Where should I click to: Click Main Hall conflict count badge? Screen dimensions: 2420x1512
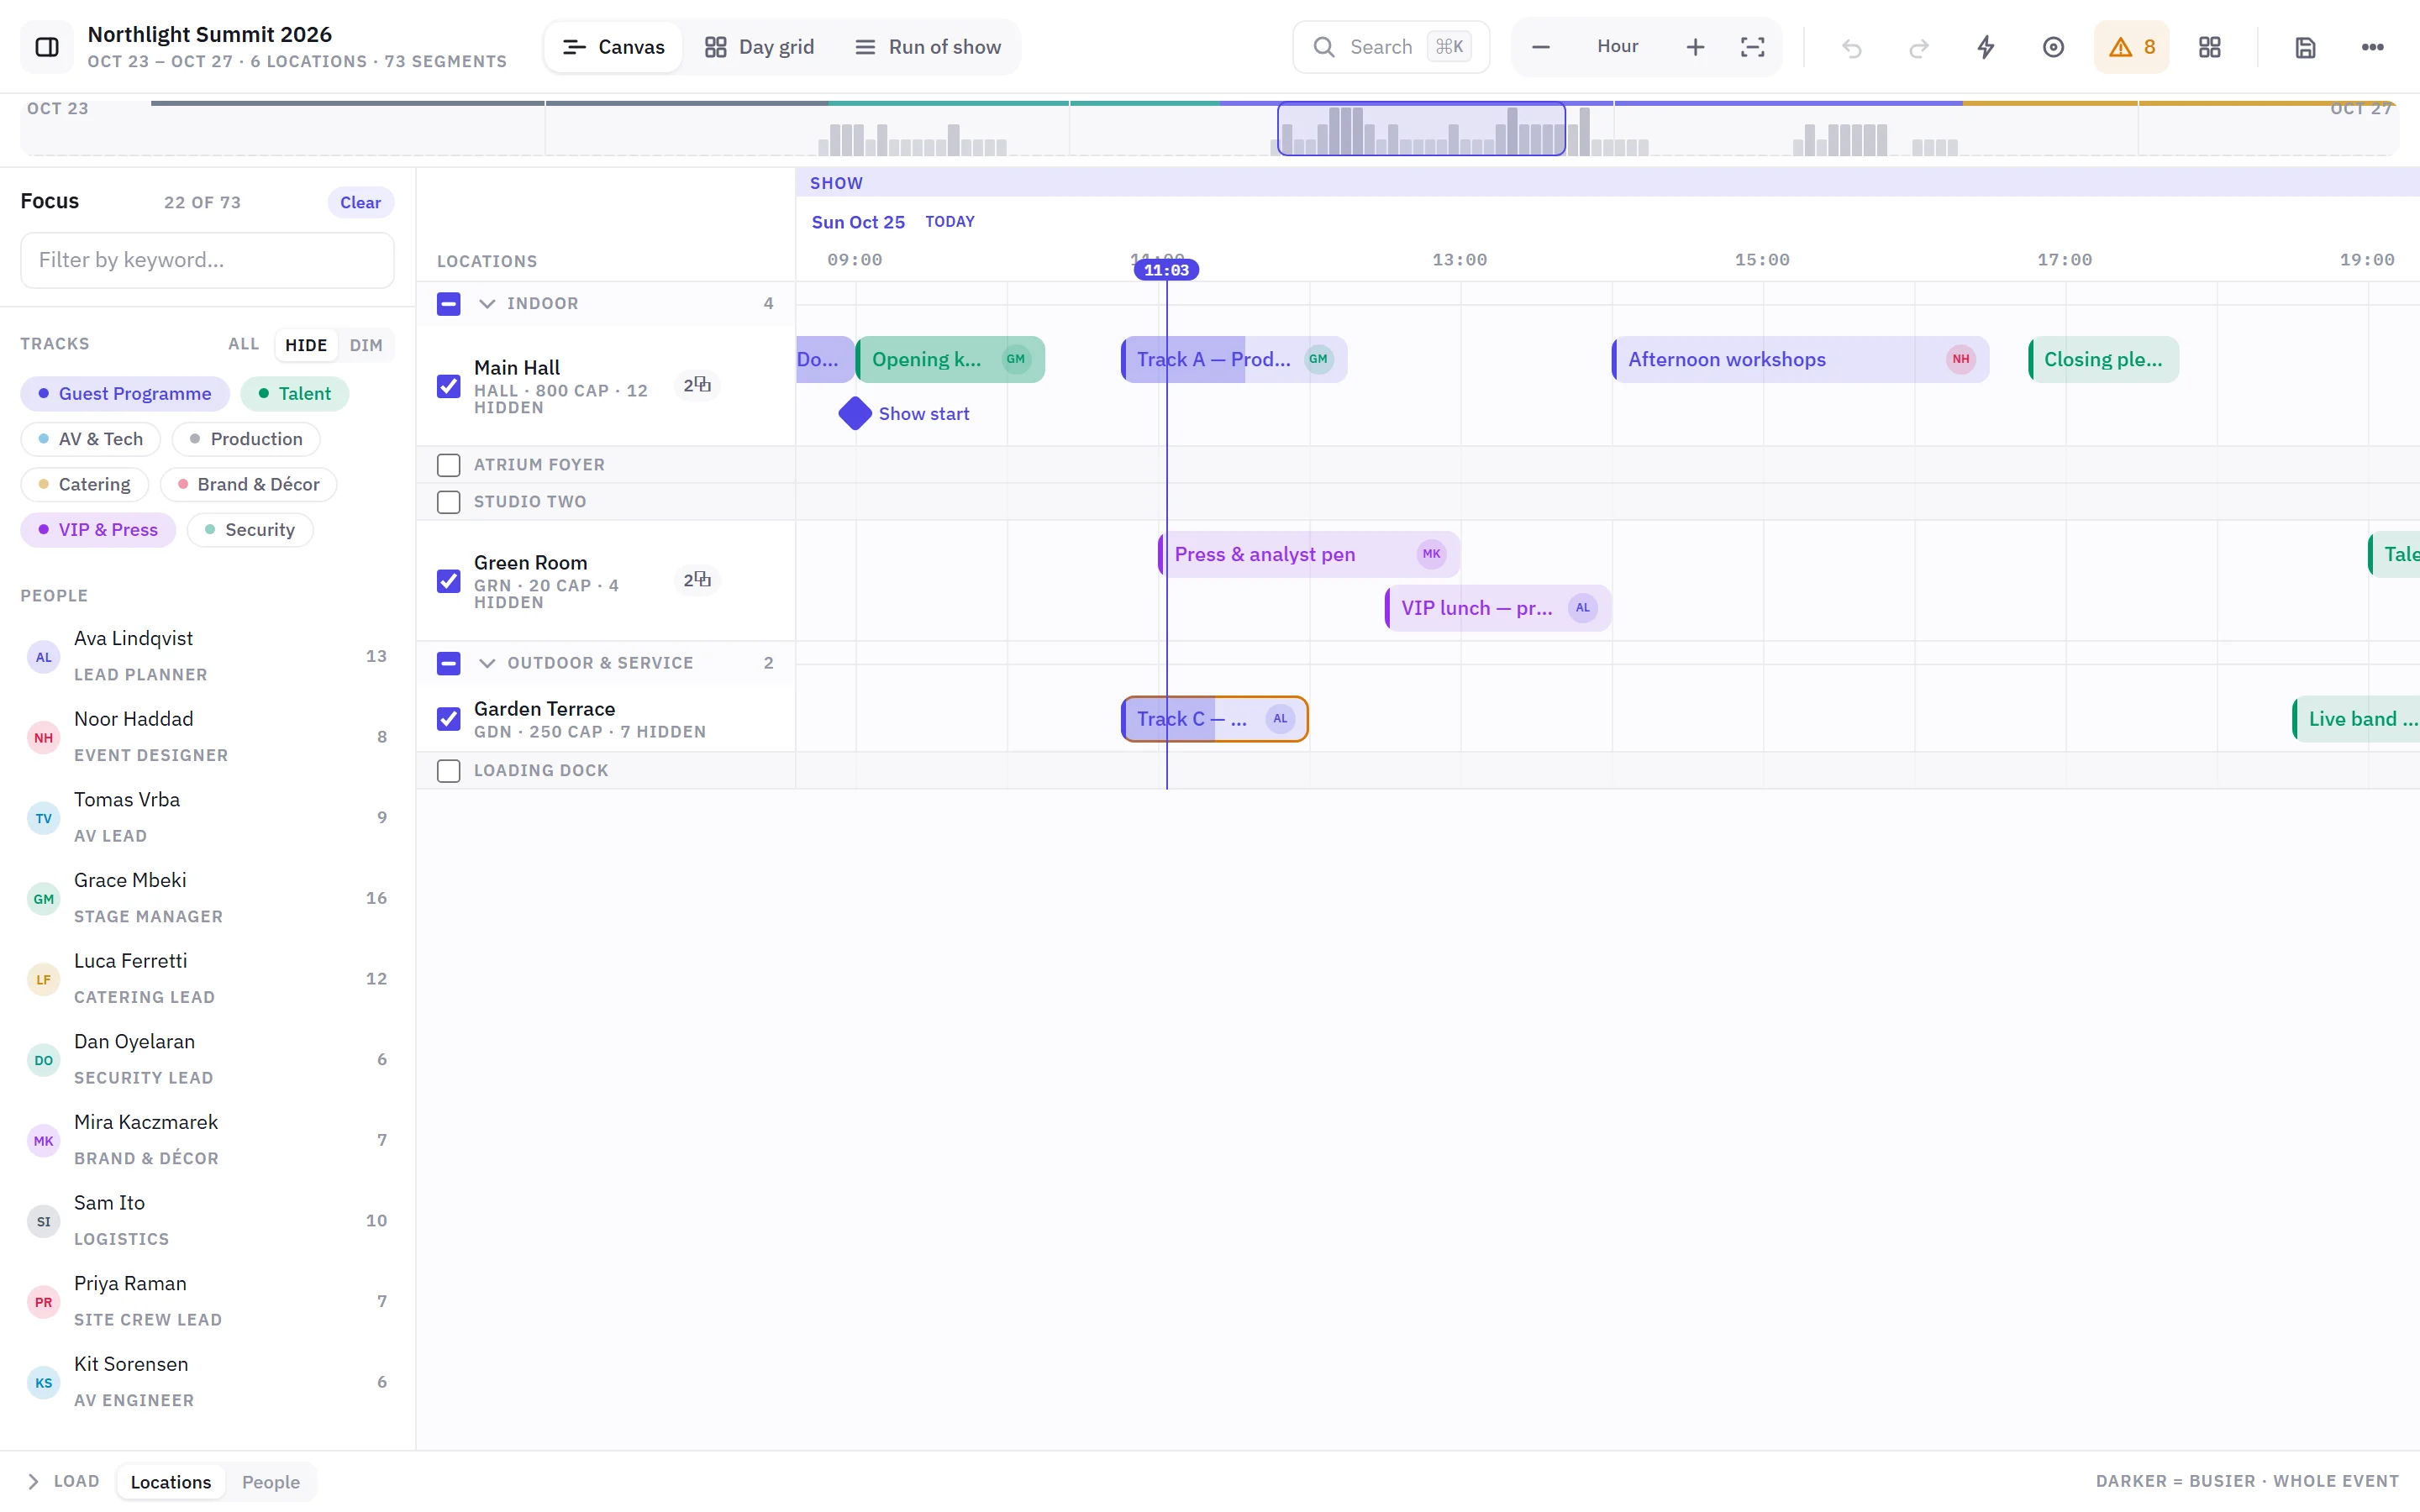[697, 385]
